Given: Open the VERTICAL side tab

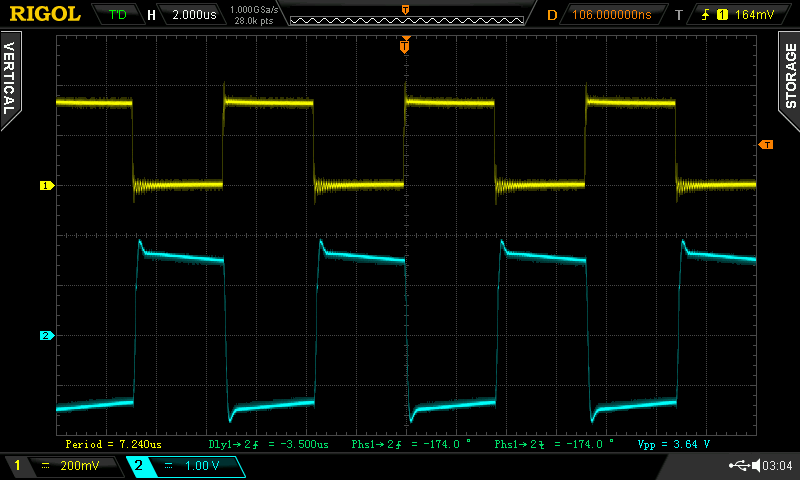Looking at the screenshot, I should 10,79.
